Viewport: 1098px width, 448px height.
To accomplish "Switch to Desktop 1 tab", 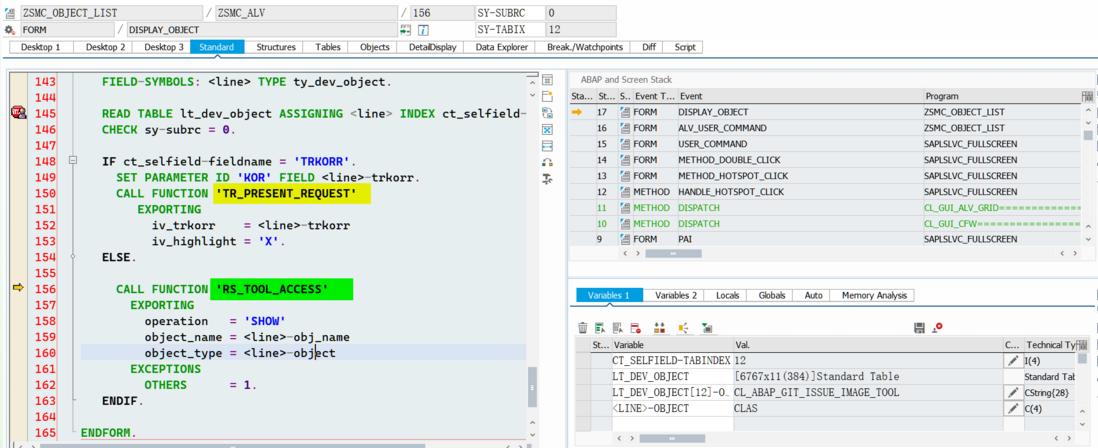I will coord(41,47).
